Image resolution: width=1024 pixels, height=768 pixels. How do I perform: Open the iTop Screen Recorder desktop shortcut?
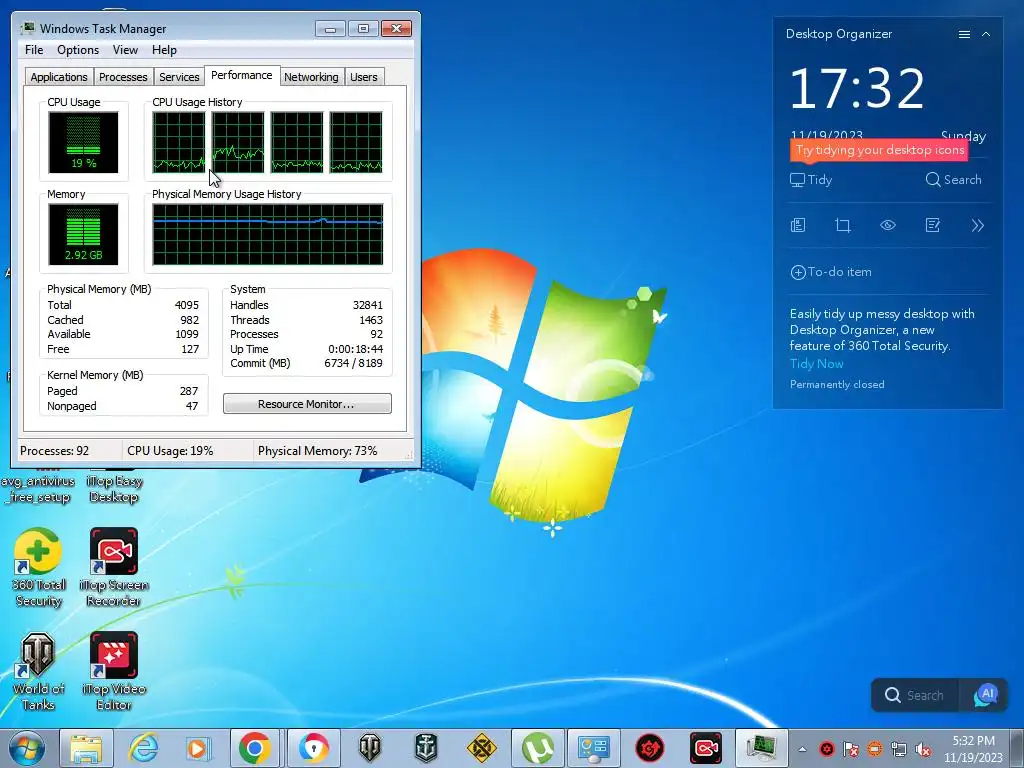pyautogui.click(x=114, y=568)
